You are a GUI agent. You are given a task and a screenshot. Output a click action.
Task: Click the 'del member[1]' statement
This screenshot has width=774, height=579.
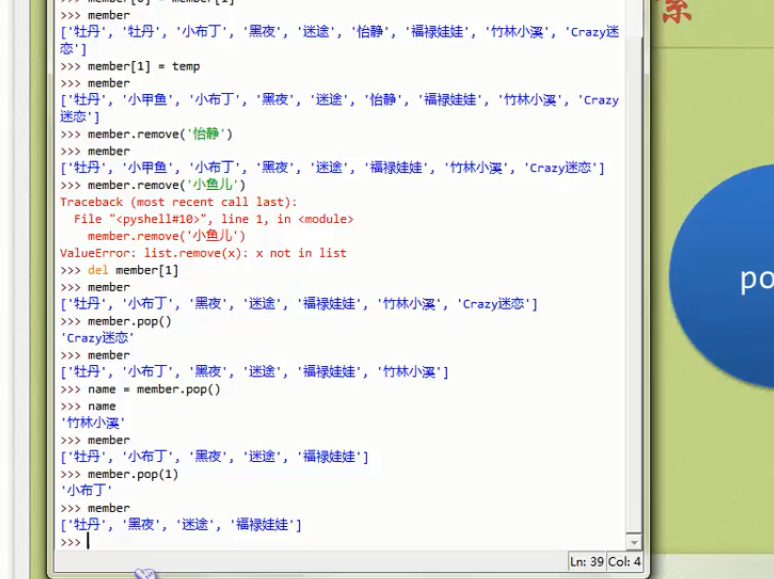133,270
